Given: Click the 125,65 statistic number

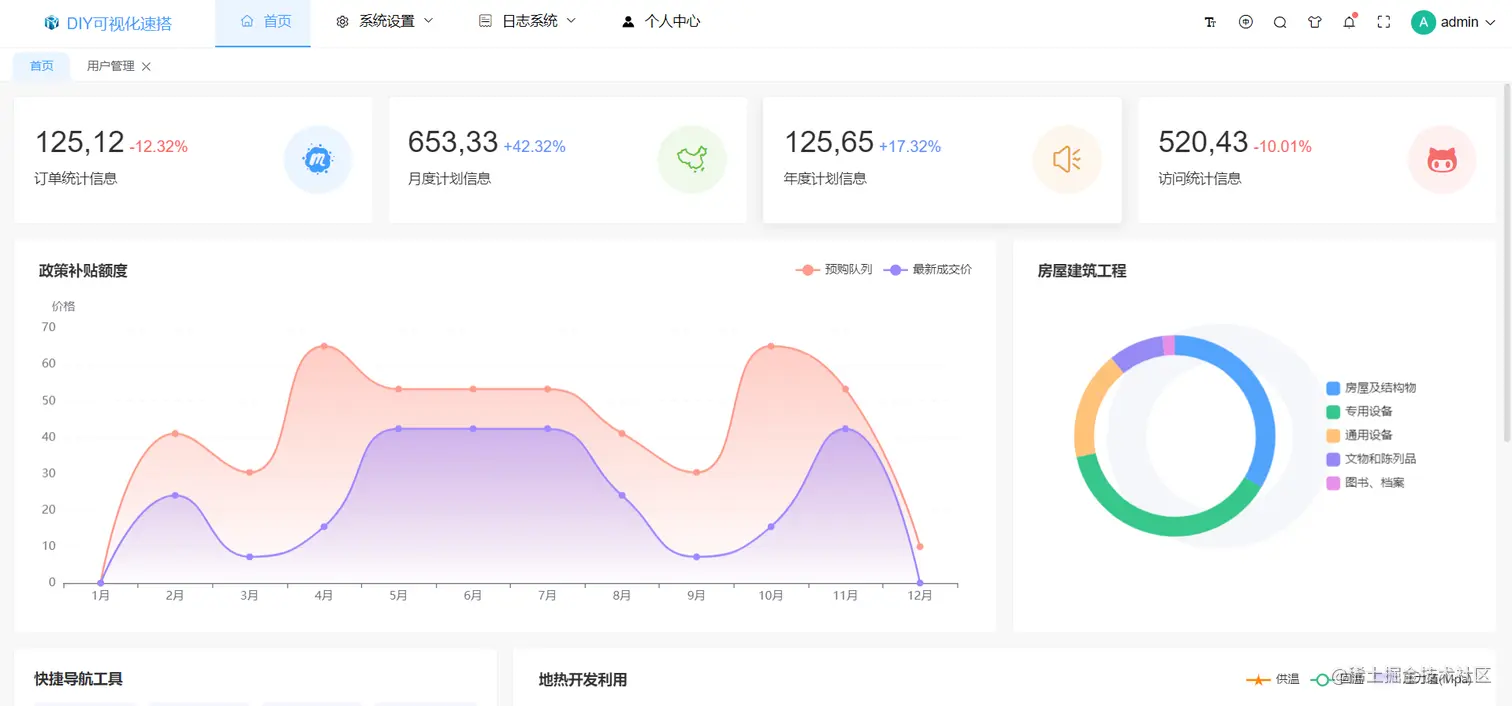Looking at the screenshot, I should click(829, 142).
